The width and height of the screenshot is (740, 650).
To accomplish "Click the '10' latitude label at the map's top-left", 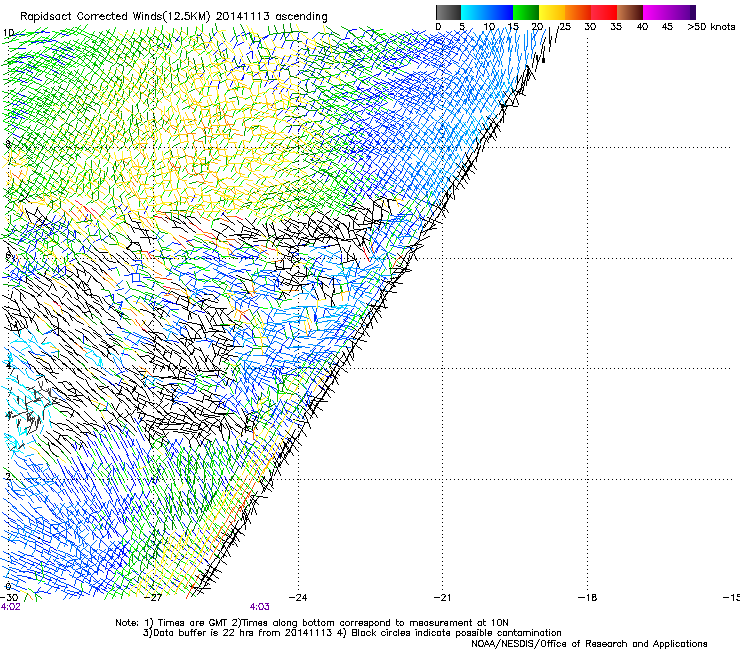I will coord(8,33).
